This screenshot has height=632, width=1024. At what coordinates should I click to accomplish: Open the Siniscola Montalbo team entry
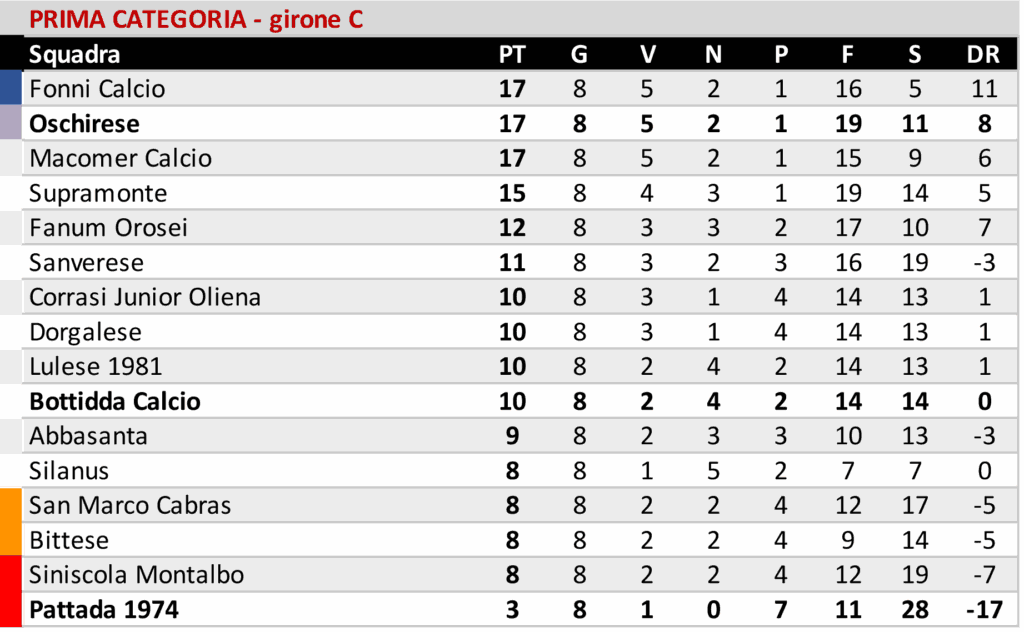(x=137, y=575)
